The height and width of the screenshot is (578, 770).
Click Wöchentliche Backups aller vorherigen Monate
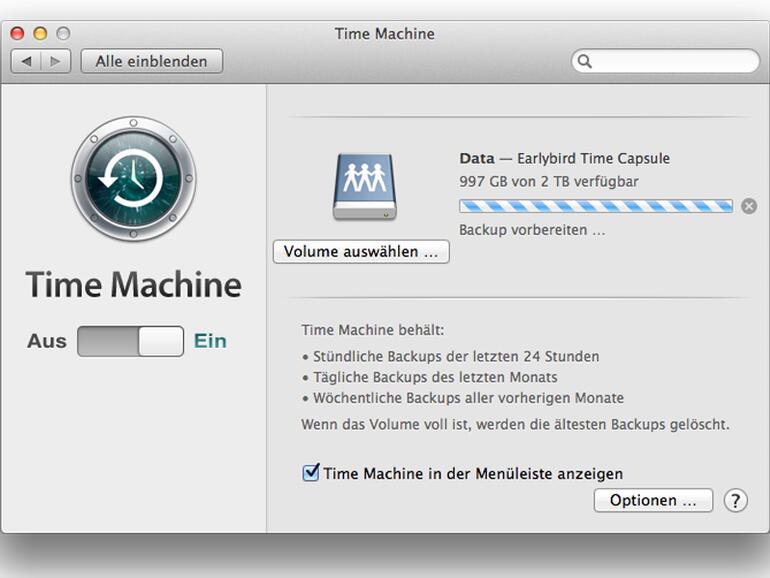[468, 398]
